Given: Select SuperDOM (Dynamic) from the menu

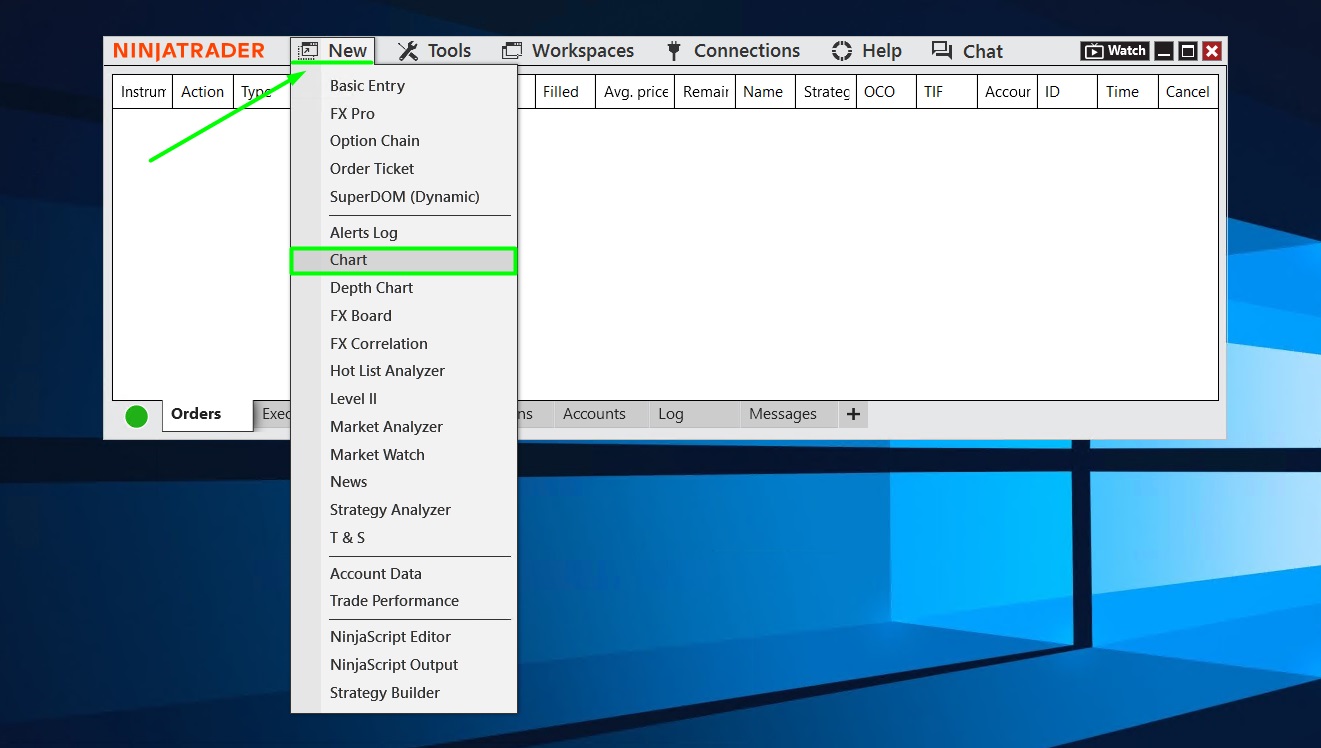Looking at the screenshot, I should [x=404, y=196].
